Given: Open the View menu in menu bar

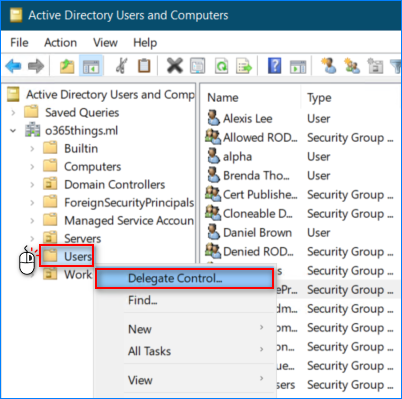Looking at the screenshot, I should (x=105, y=43).
